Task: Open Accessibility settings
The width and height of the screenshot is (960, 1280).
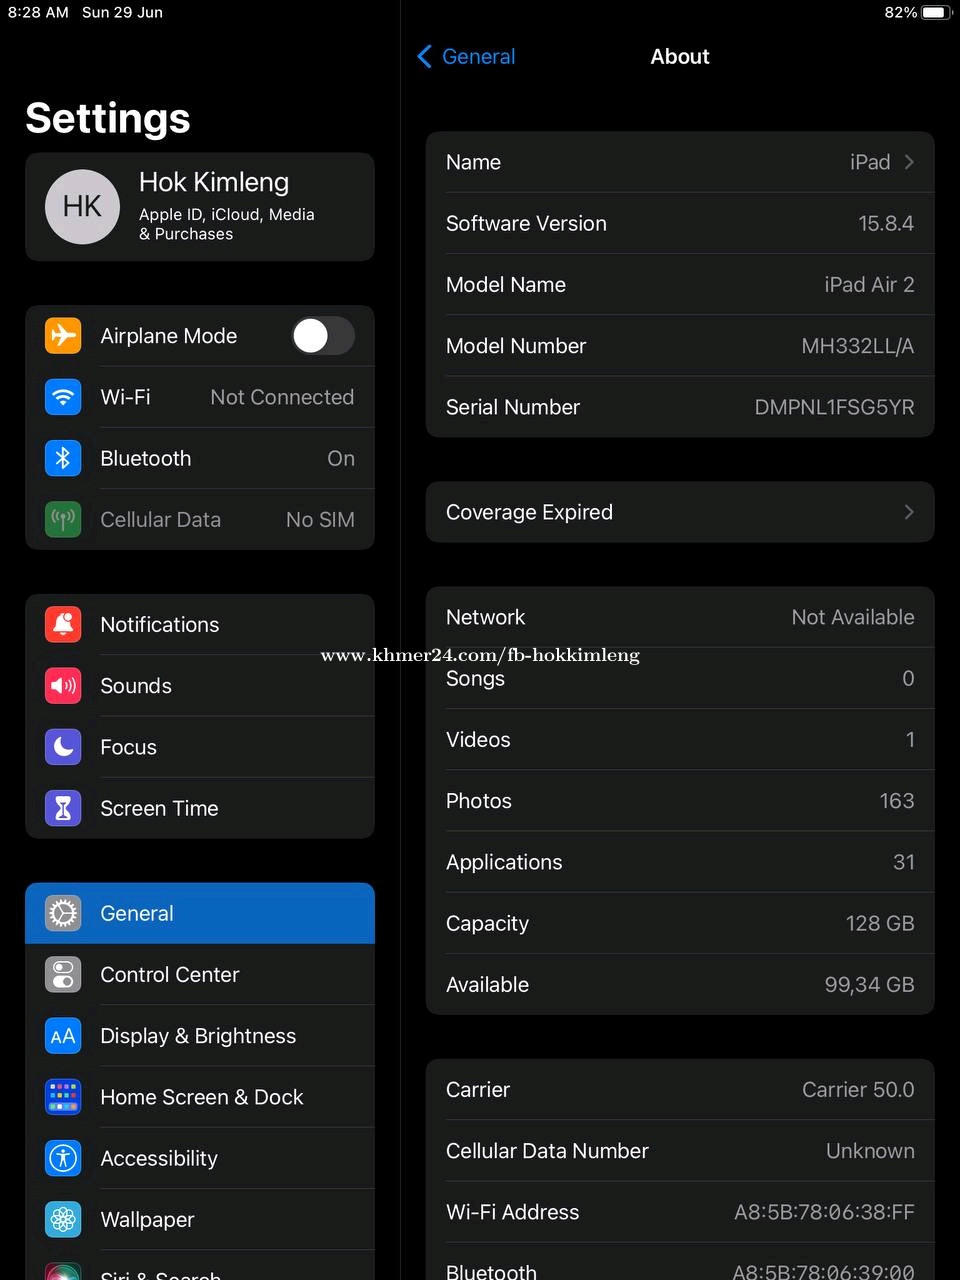Action: tap(200, 1158)
